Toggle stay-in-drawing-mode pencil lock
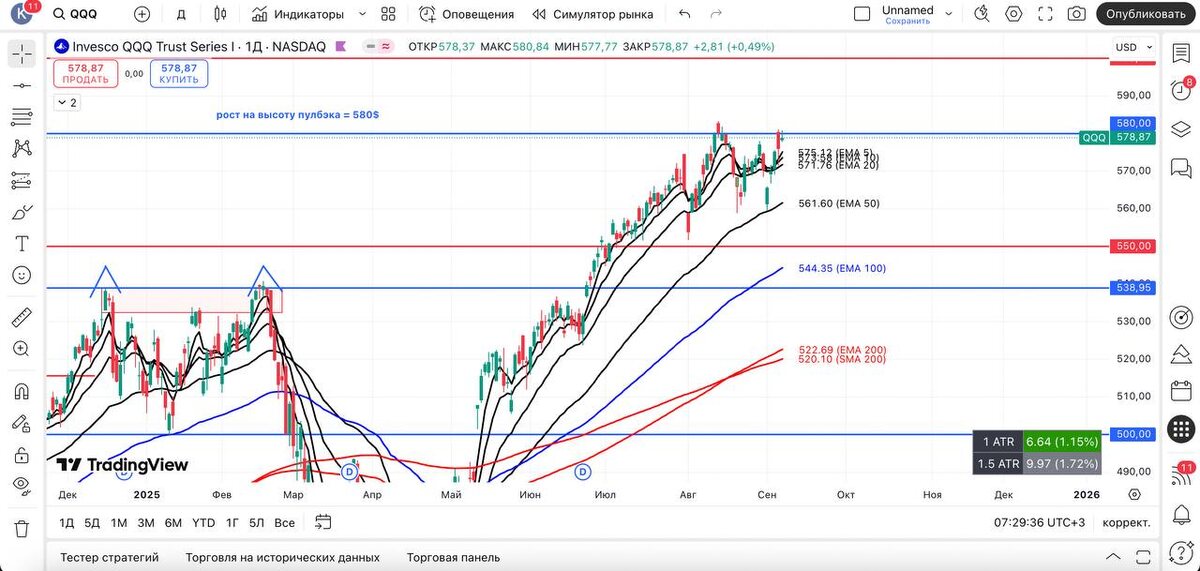Screen dimensions: 1200x571 (21, 422)
